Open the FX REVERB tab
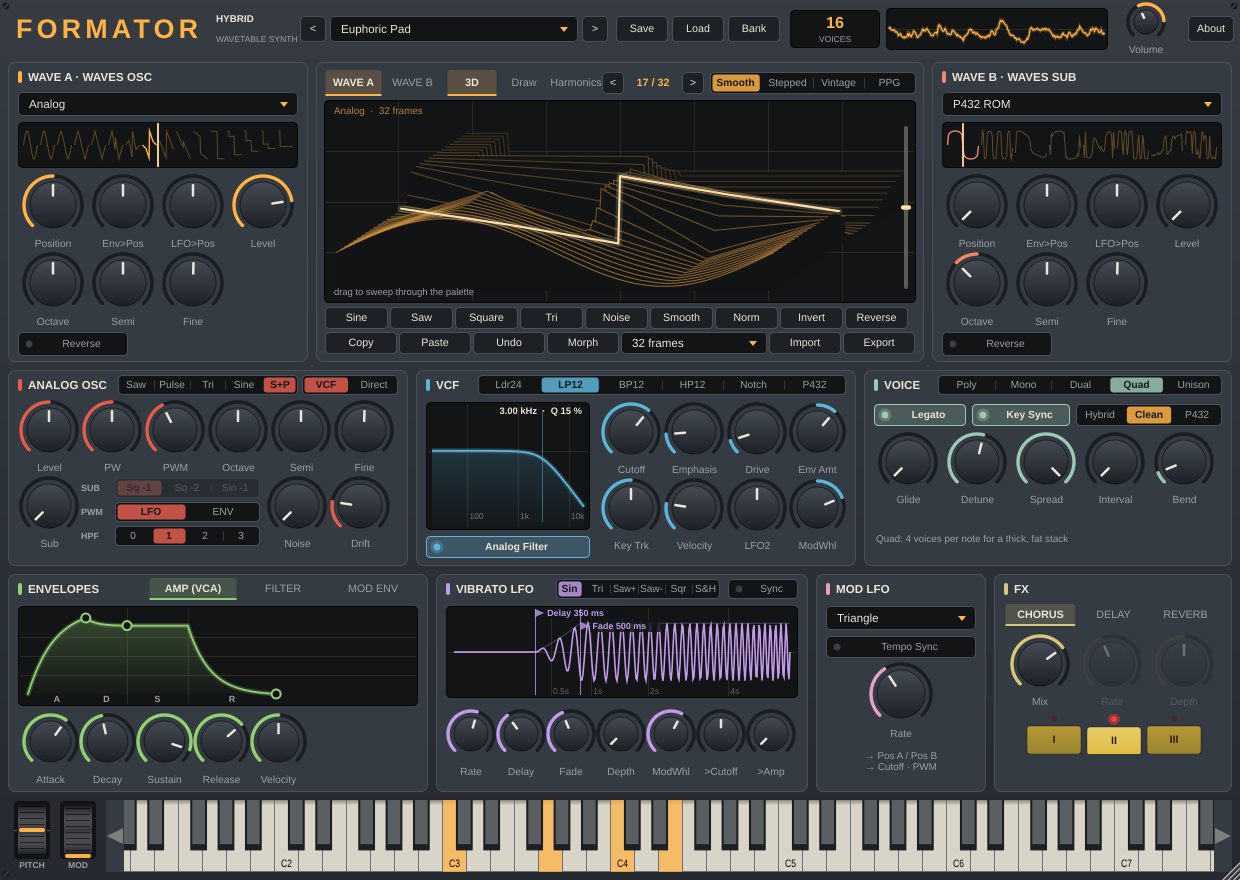The width and height of the screenshot is (1240, 880). click(x=1185, y=615)
